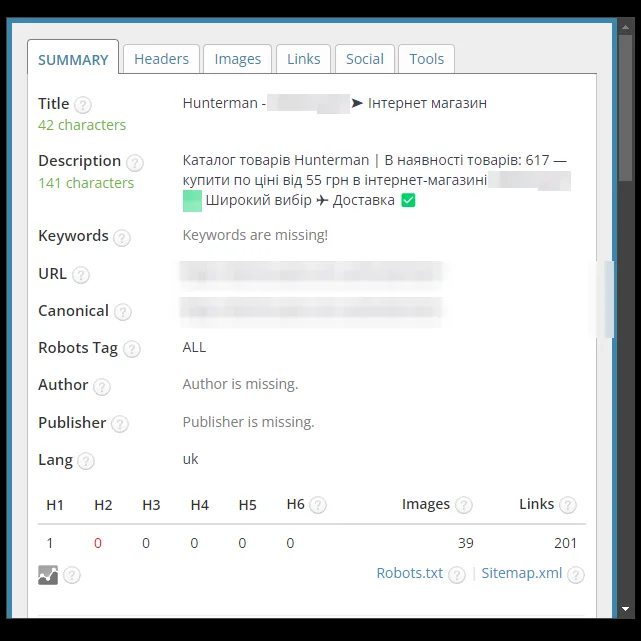Click the help icon after H6 header

[318, 505]
